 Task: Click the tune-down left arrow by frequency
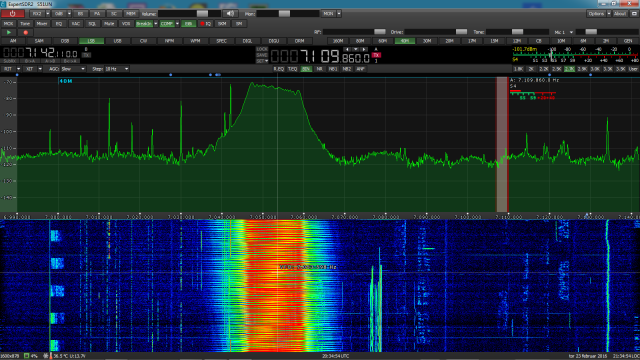pyautogui.click(x=347, y=49)
